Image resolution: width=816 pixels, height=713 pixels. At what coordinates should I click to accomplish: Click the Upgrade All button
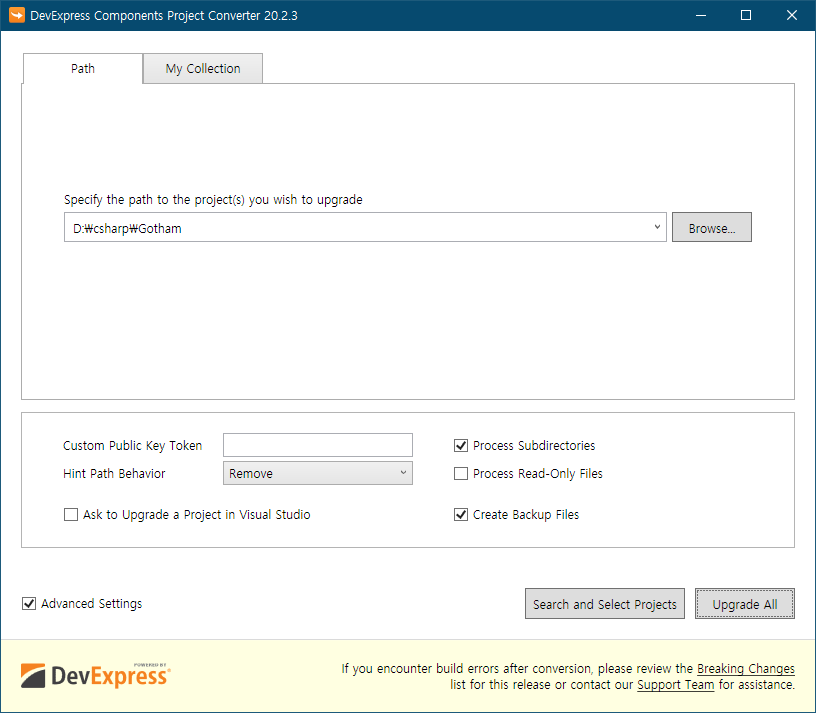click(745, 604)
